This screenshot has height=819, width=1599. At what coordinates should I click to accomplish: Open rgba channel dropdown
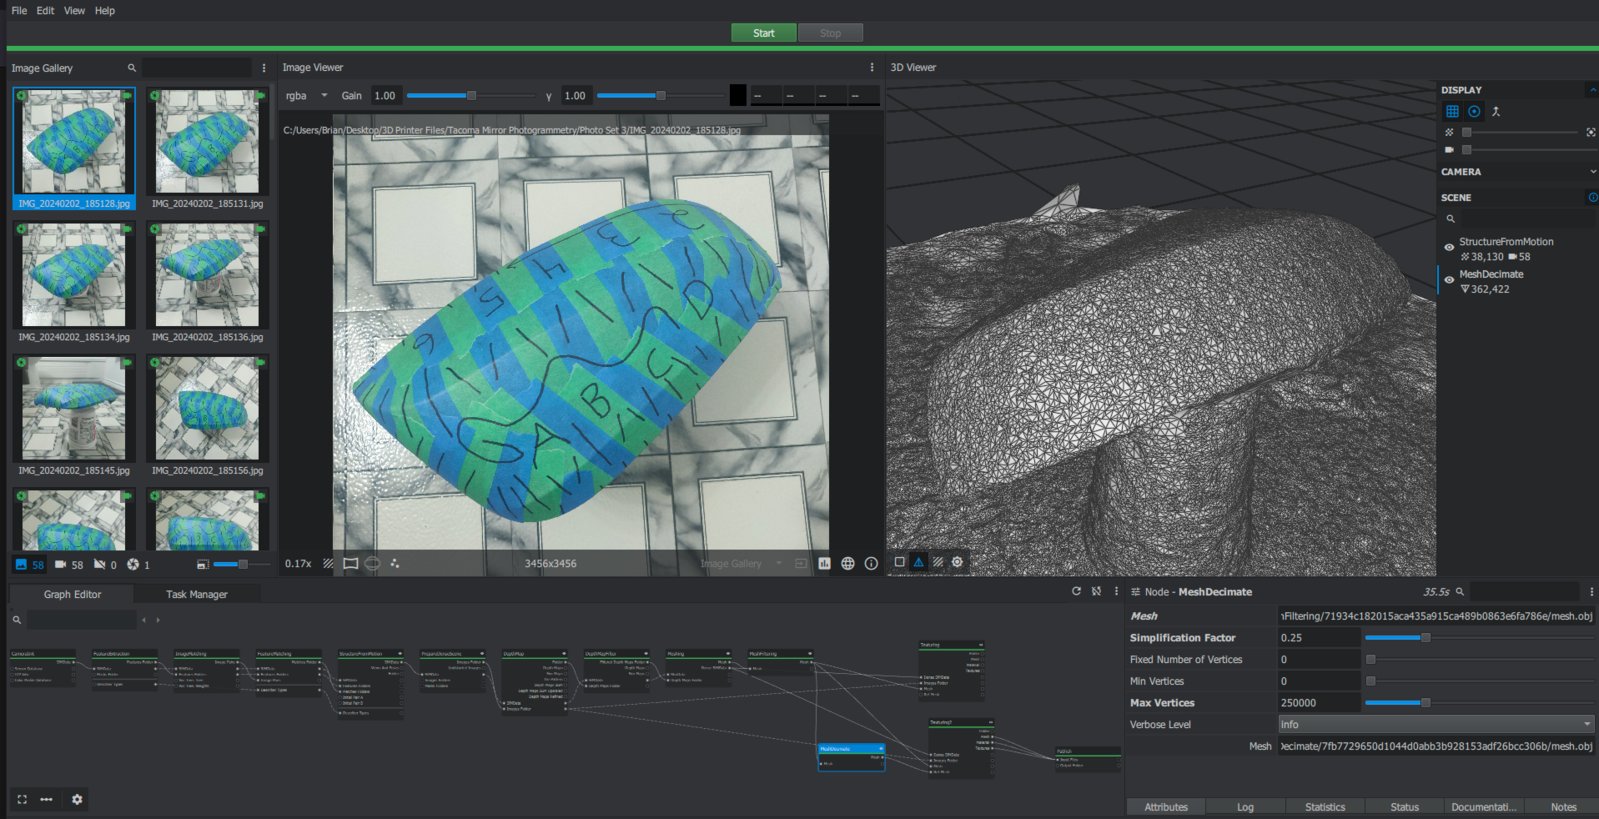tap(306, 96)
